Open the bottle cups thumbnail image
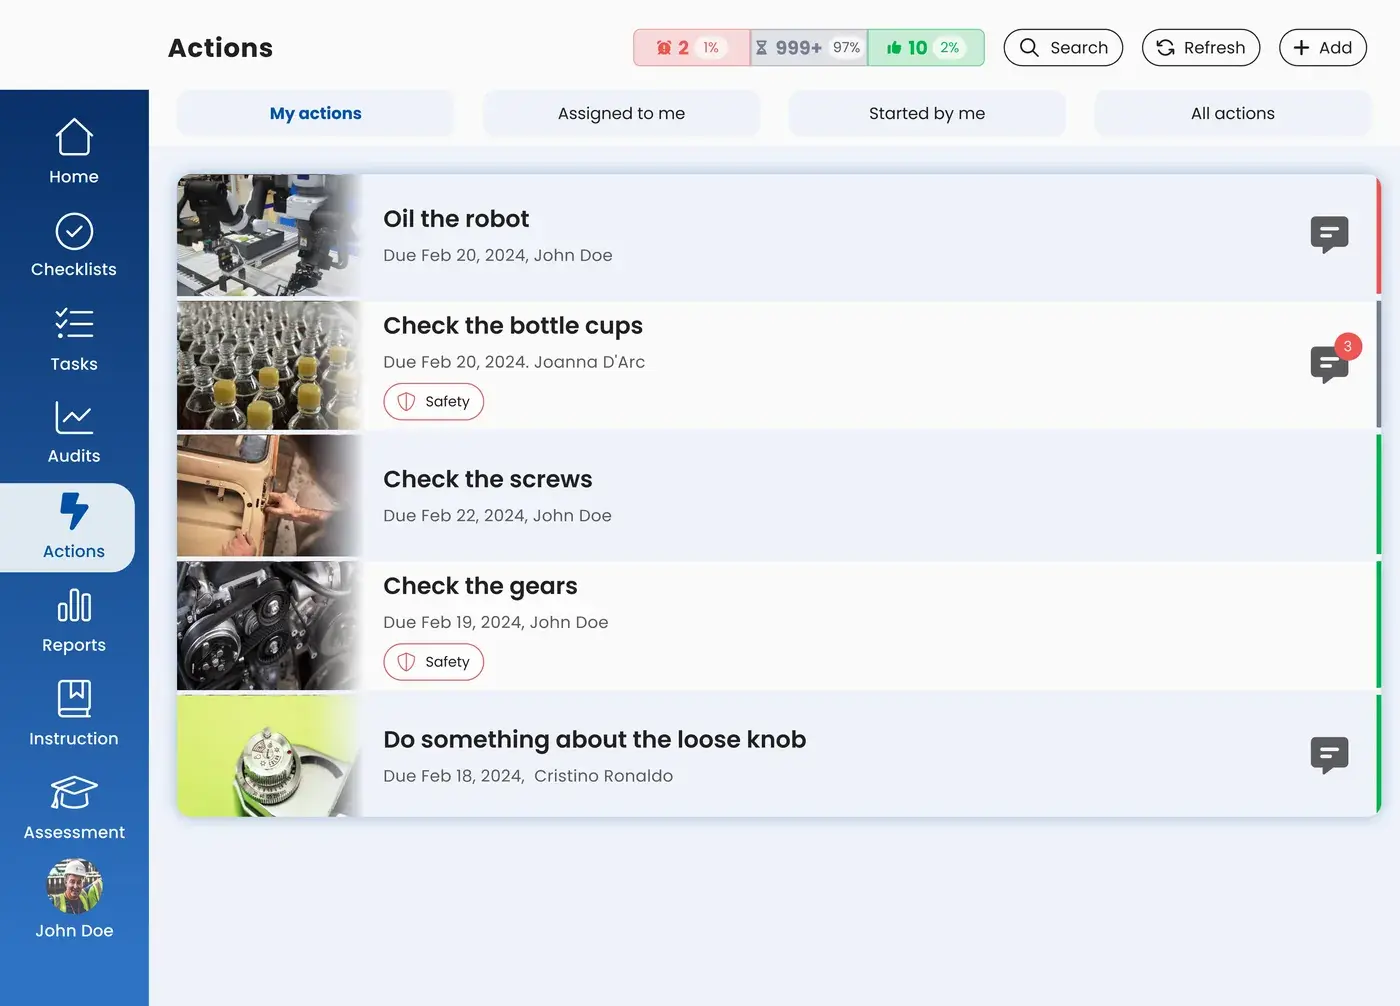Image resolution: width=1400 pixels, height=1006 pixels. coord(268,366)
